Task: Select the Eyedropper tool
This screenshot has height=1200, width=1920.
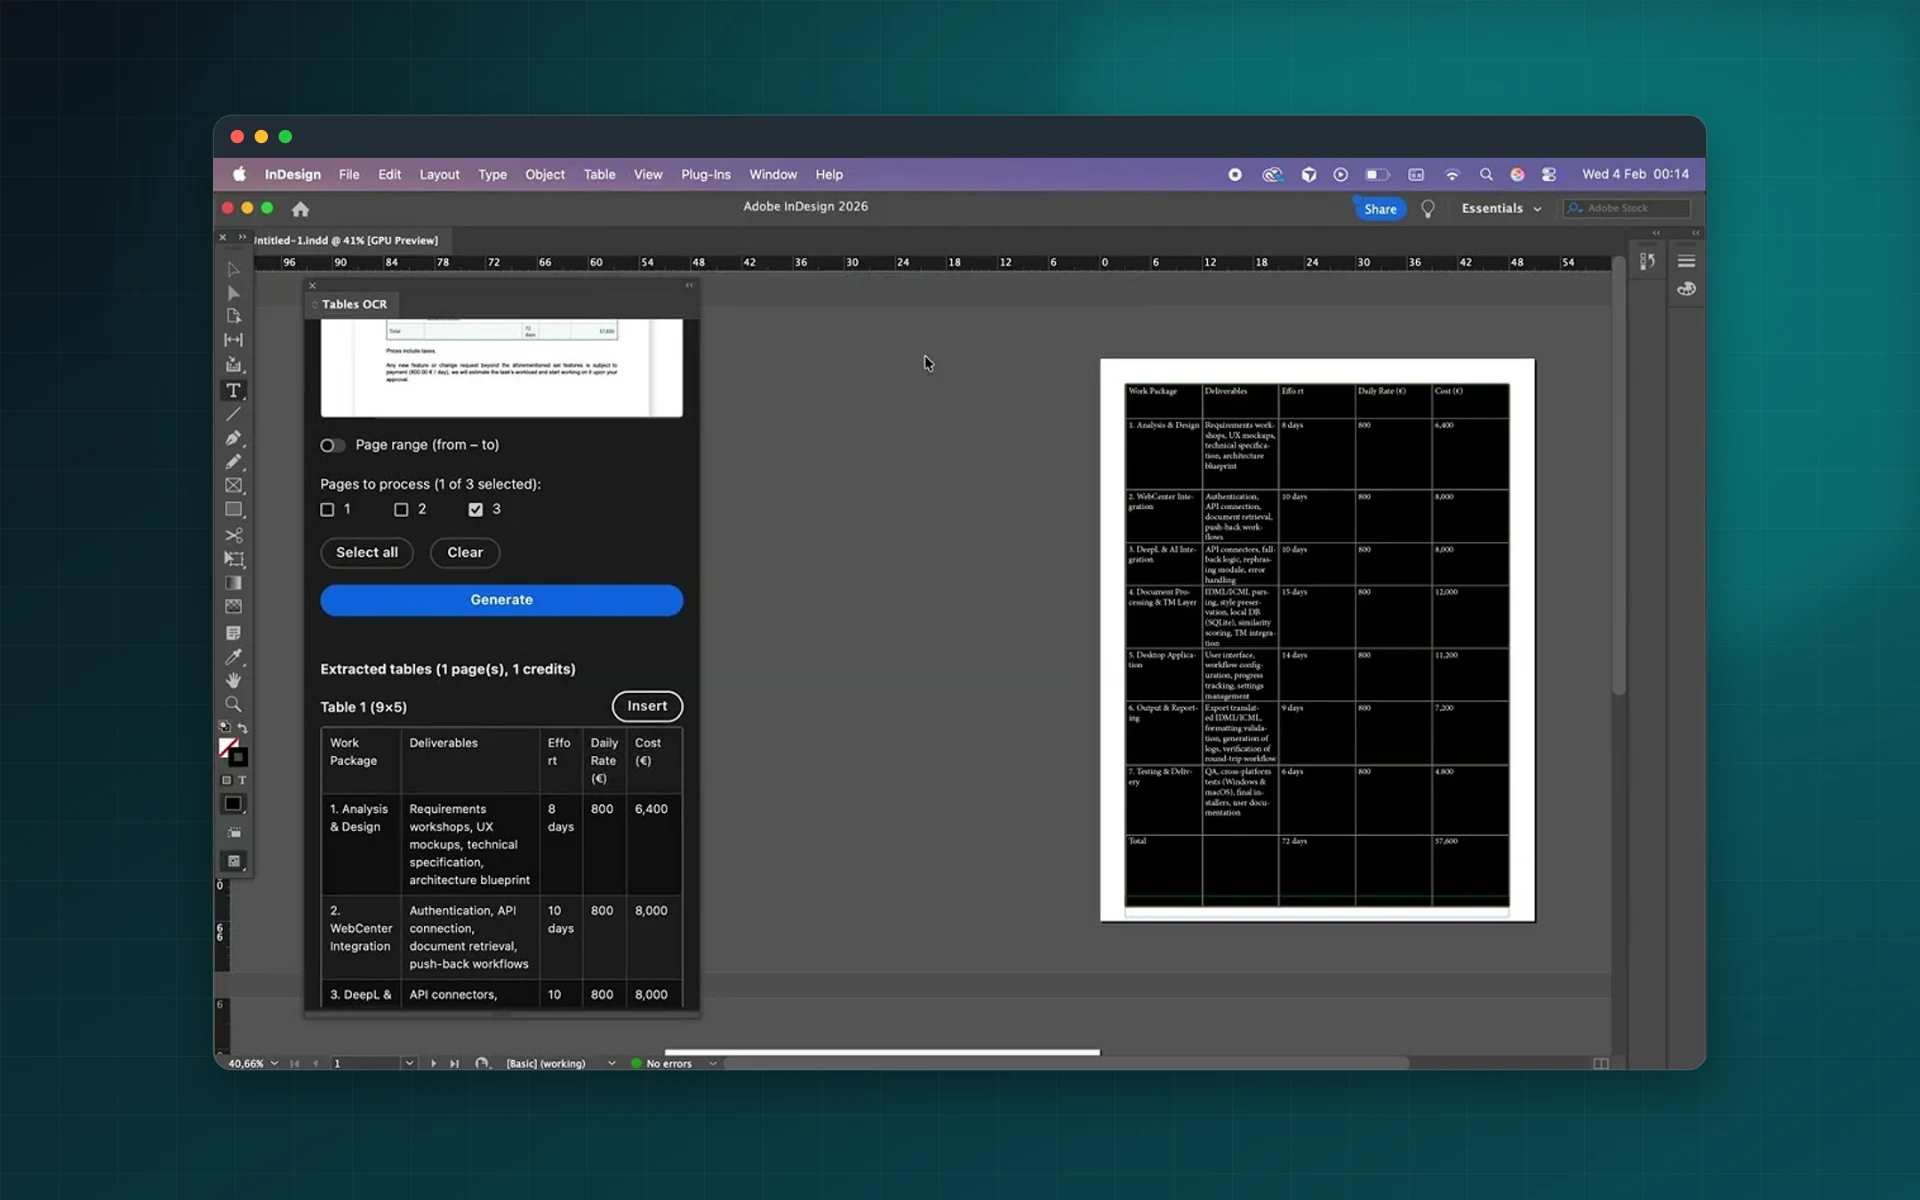Action: tap(233, 657)
